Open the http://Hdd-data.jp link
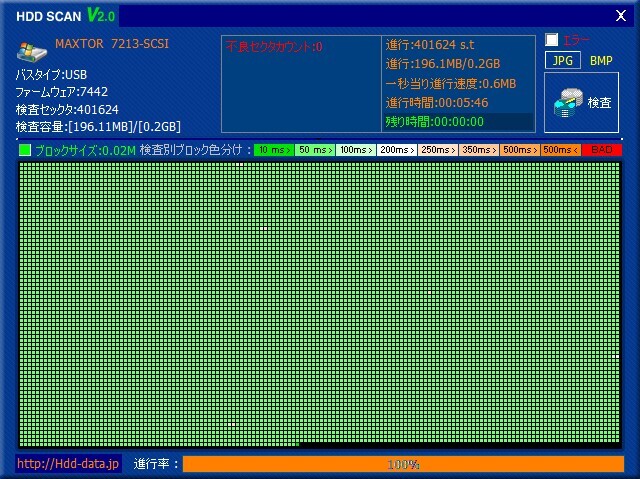The image size is (640, 479). pos(68,463)
